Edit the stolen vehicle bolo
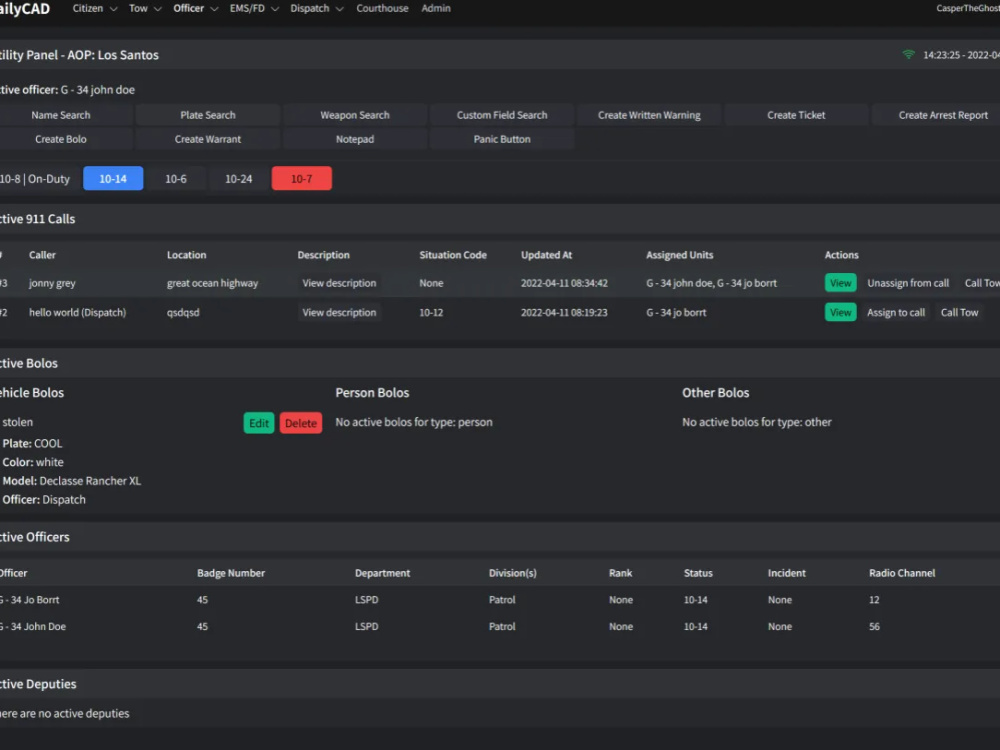The height and width of the screenshot is (750, 1000). (259, 423)
